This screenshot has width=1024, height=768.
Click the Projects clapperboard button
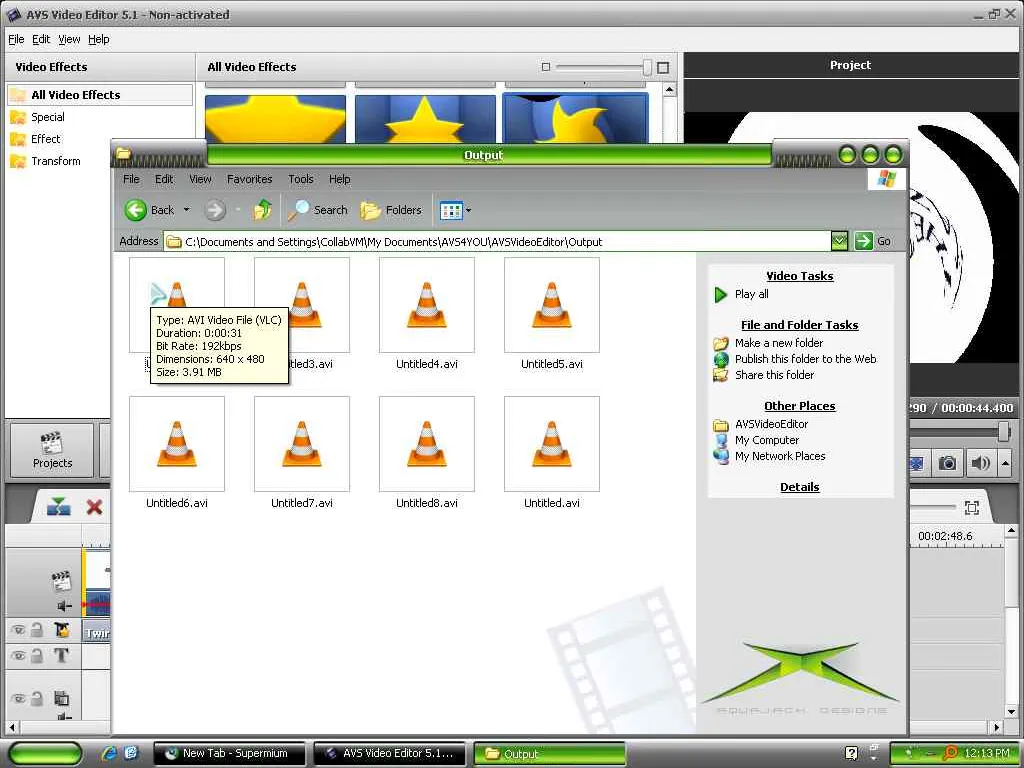point(52,450)
